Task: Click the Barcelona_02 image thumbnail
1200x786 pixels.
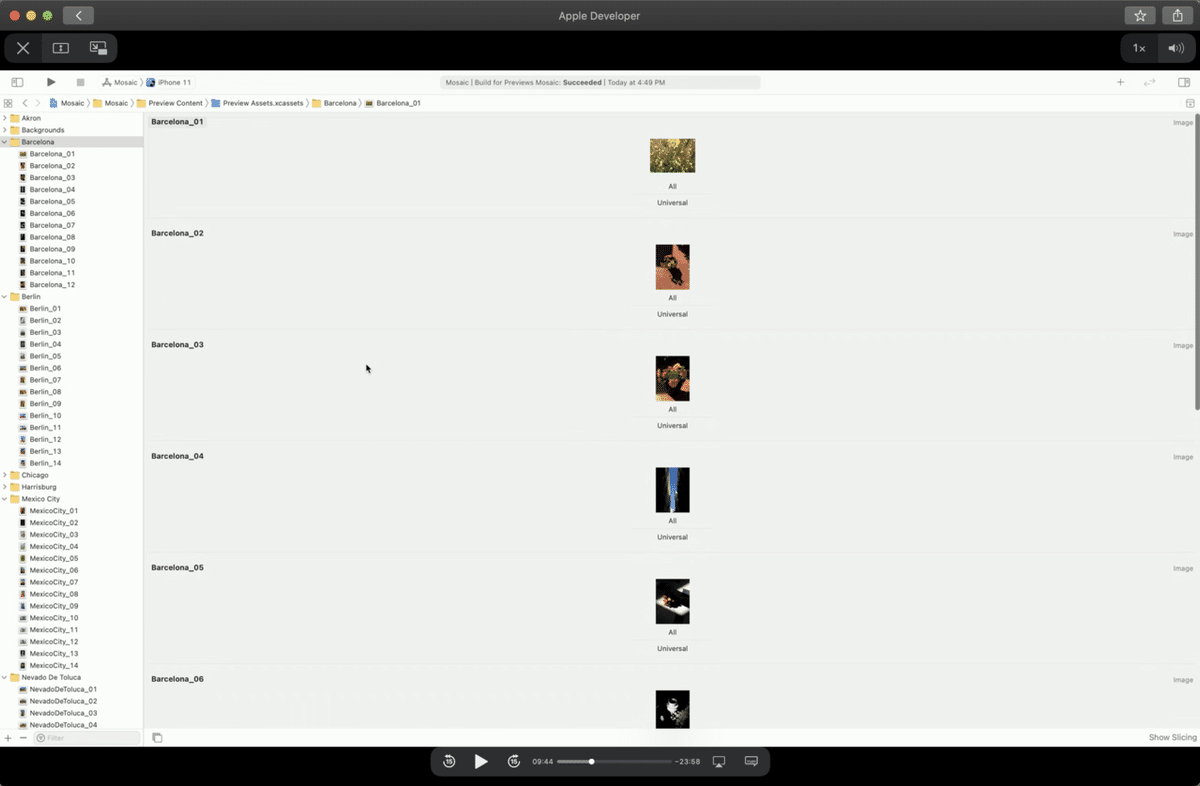Action: [672, 267]
